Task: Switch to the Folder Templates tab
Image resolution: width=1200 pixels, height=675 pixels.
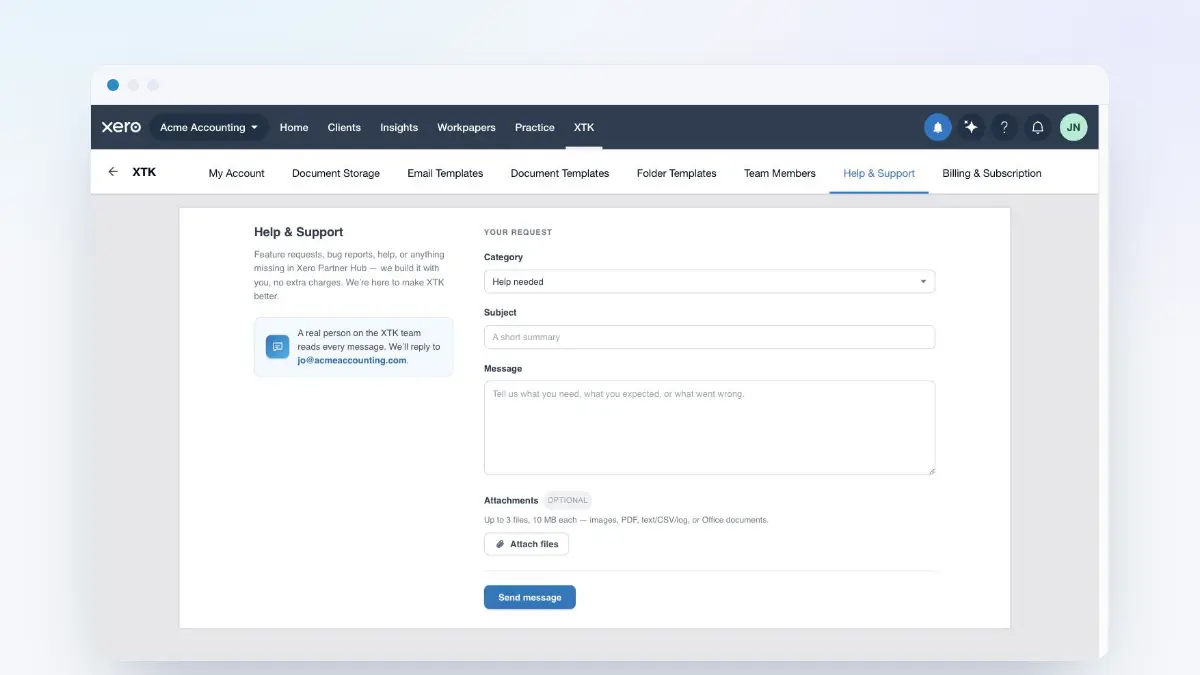Action: [677, 173]
